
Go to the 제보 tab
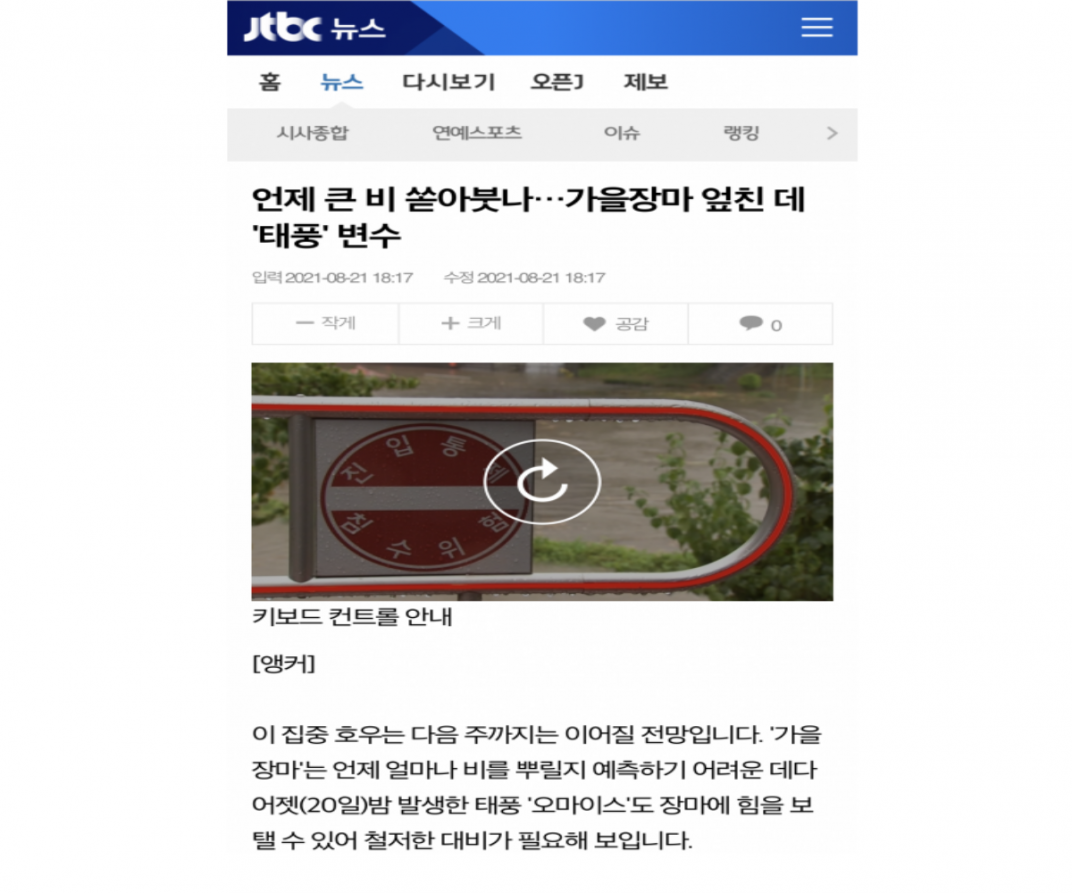(x=645, y=82)
